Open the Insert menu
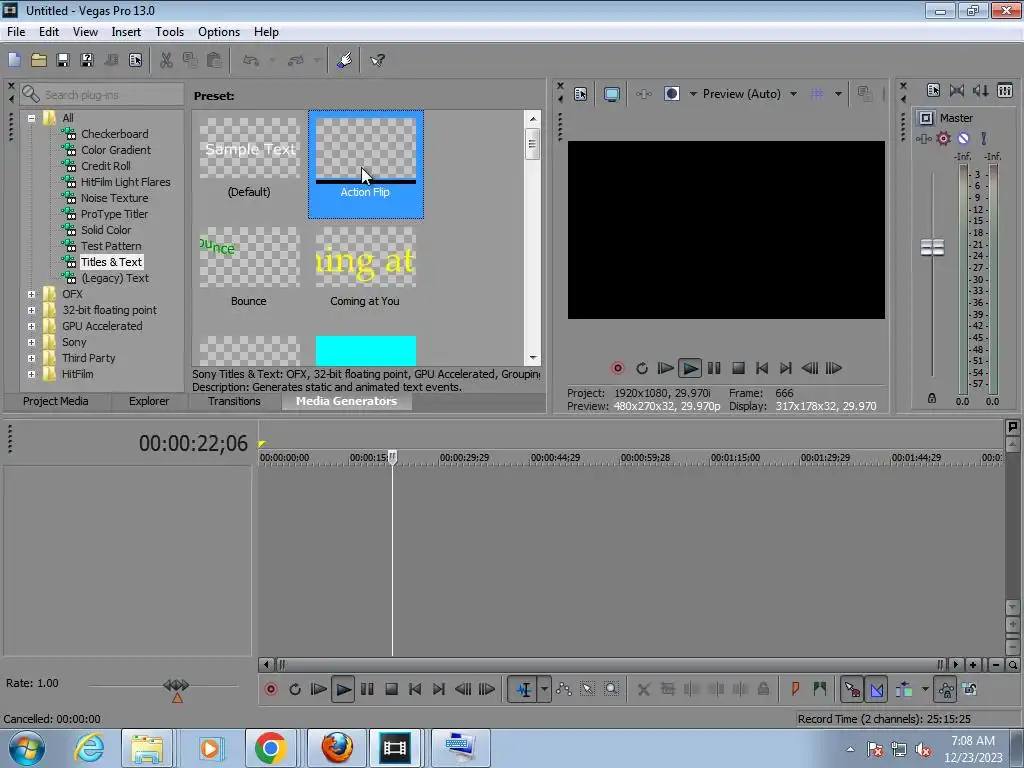1024x768 pixels. pyautogui.click(x=126, y=32)
